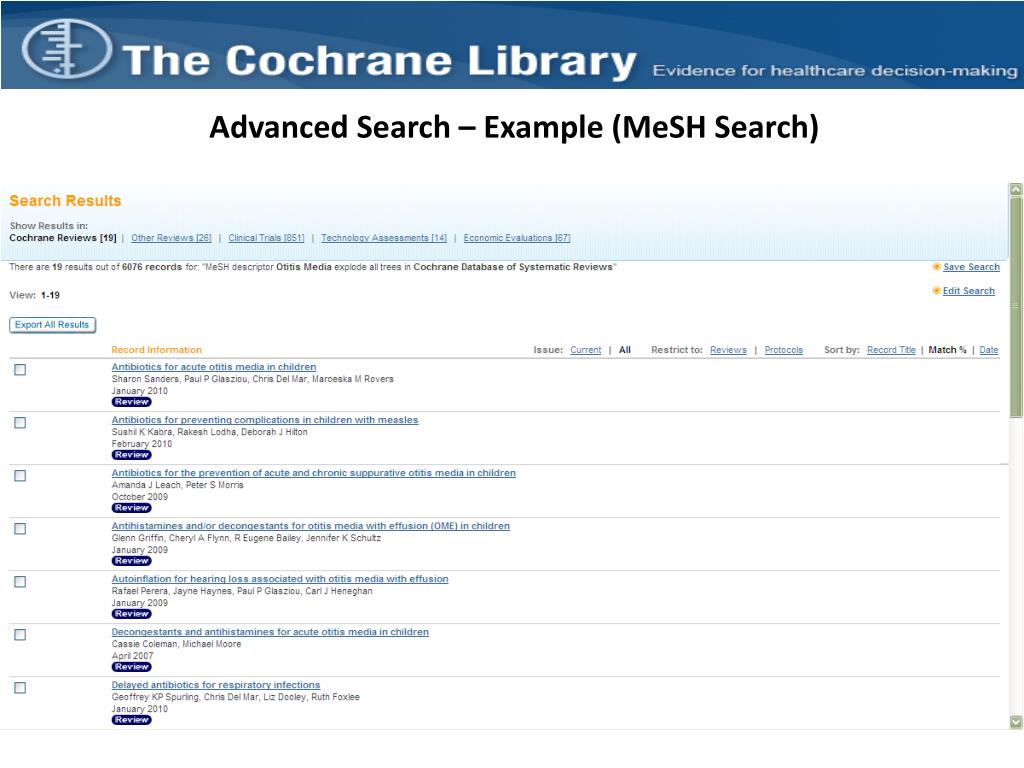Click the Search Results heading
The image size is (1024, 768).
65,200
